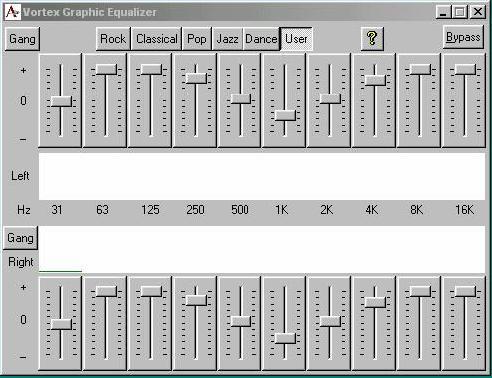Click the Left channel spectrum display area
492x378 pixels.
click(262, 176)
